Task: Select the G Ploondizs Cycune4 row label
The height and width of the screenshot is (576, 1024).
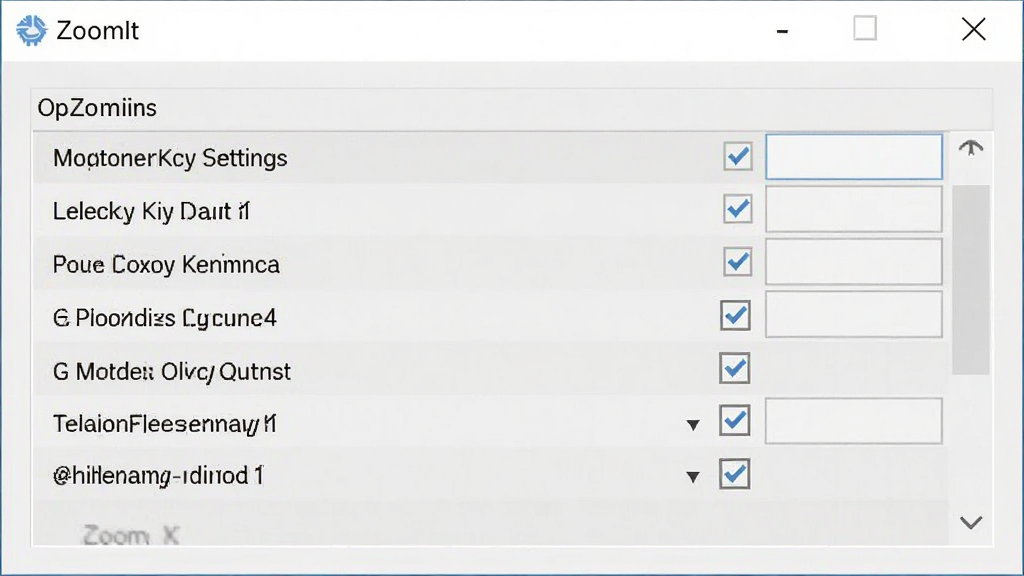Action: pos(165,318)
